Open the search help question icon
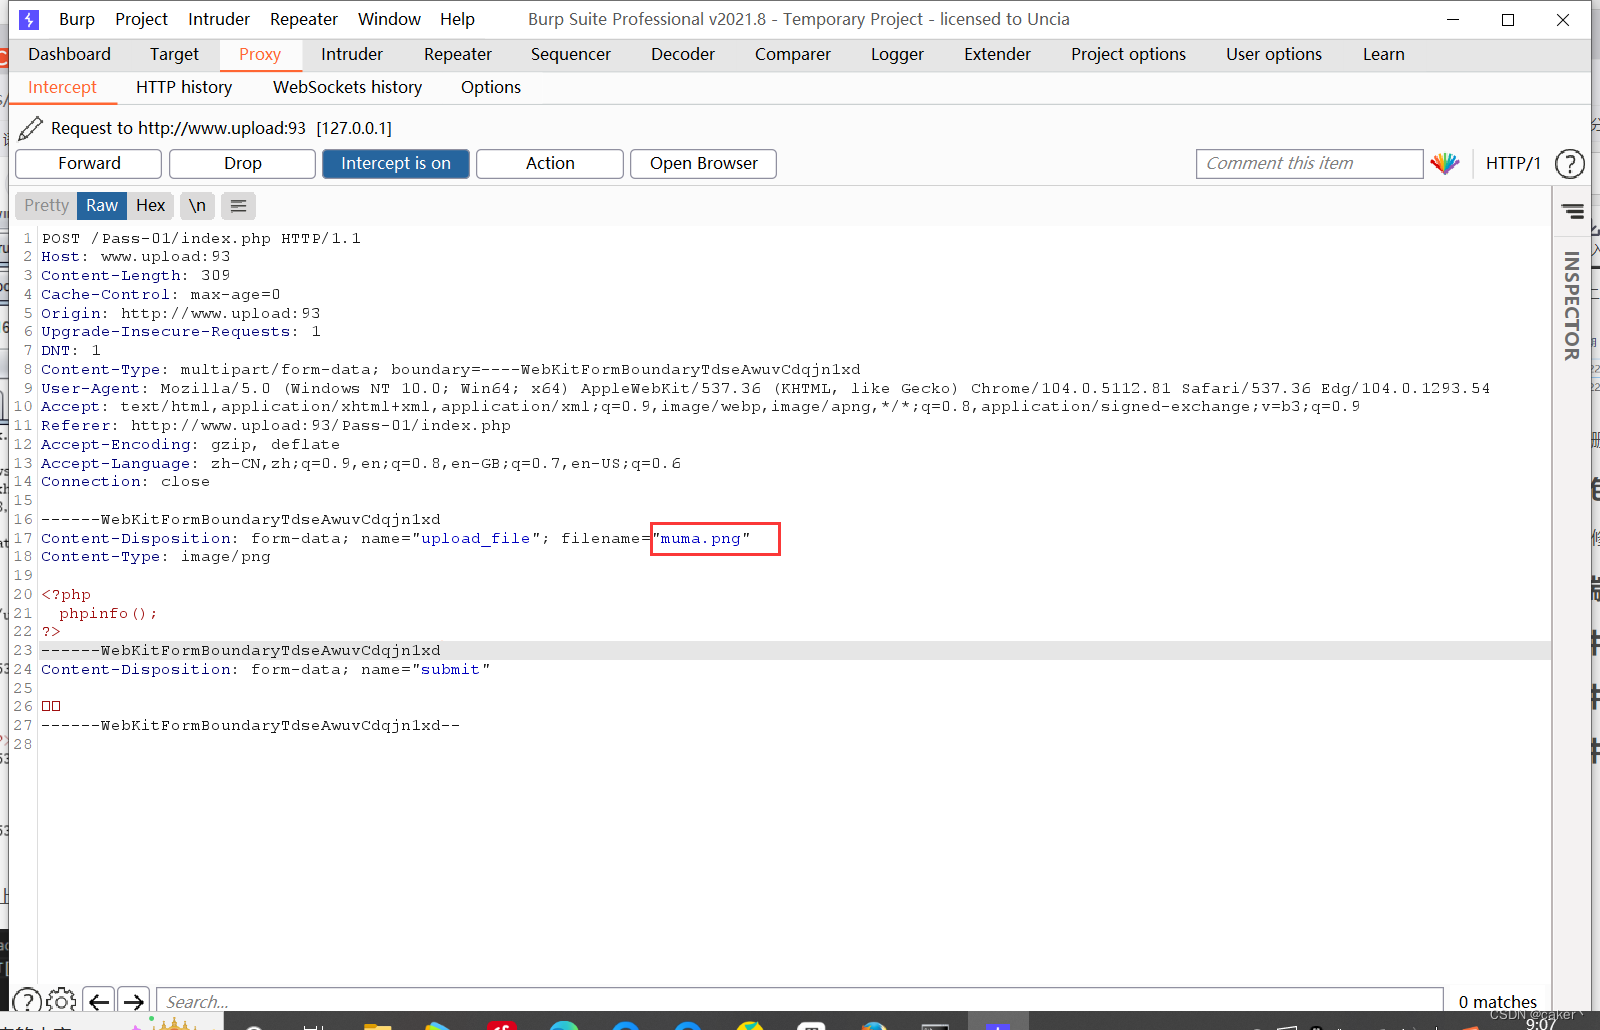This screenshot has height=1030, width=1600. (27, 1001)
